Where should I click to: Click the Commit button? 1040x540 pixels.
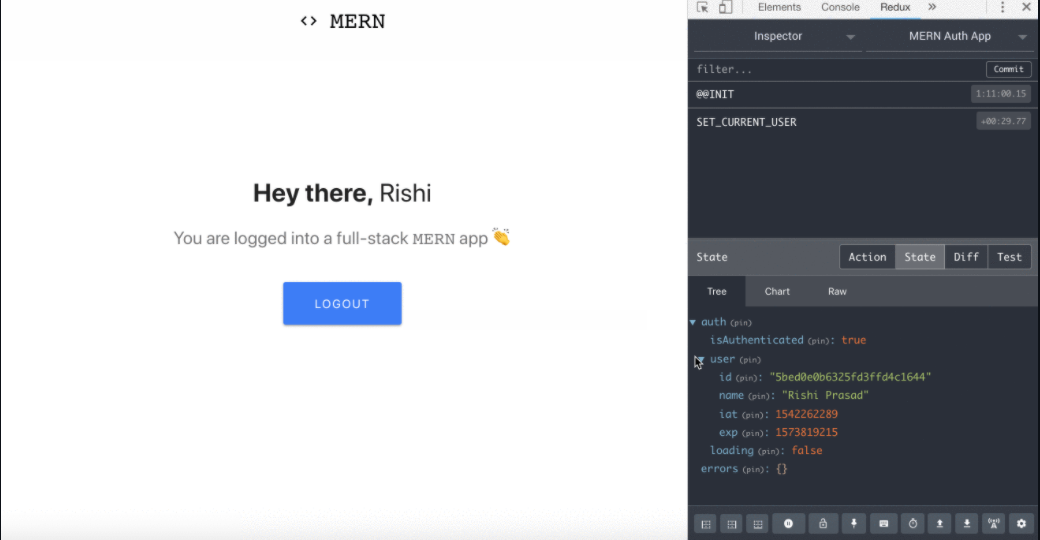click(x=1008, y=69)
